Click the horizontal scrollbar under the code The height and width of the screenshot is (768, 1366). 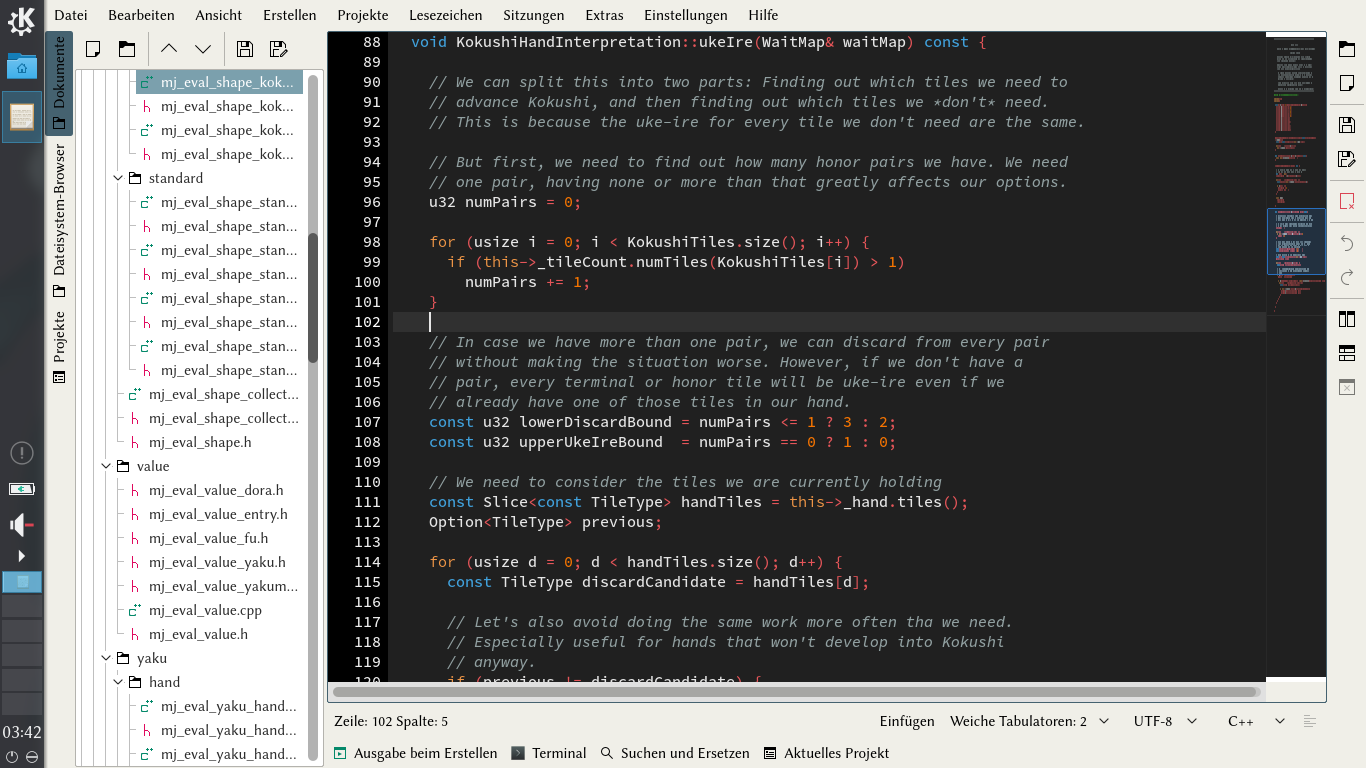[x=796, y=691]
